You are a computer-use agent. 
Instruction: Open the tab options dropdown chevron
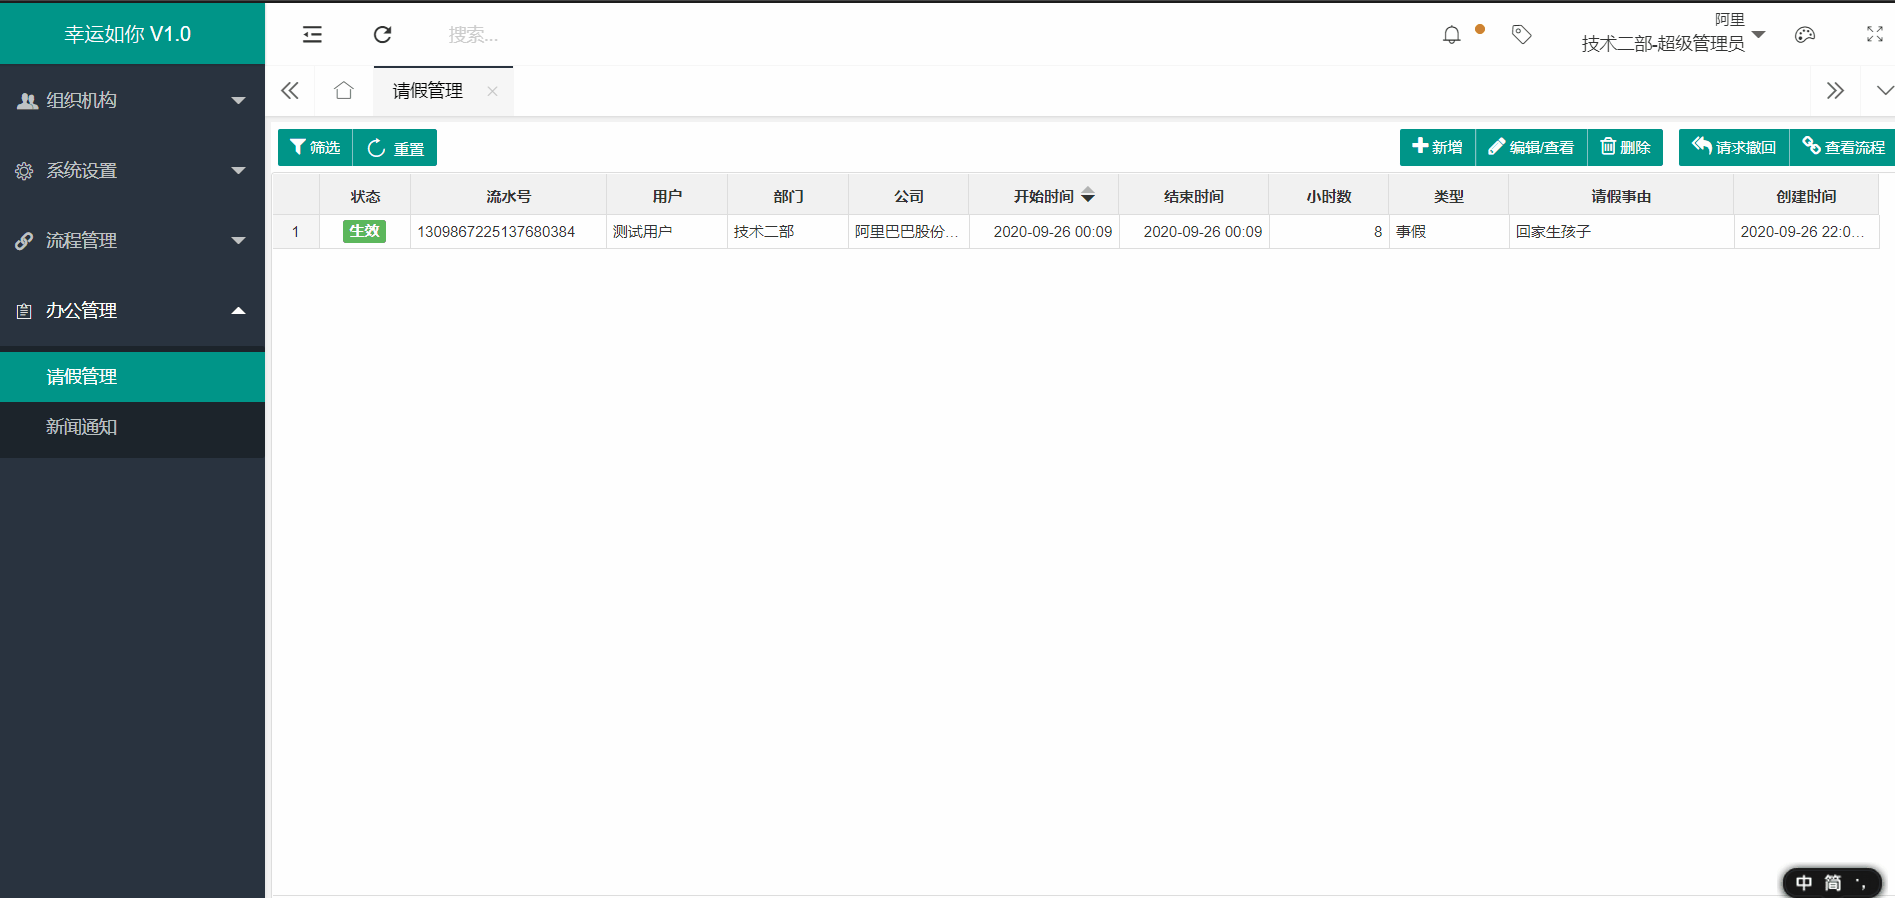point(1885,90)
